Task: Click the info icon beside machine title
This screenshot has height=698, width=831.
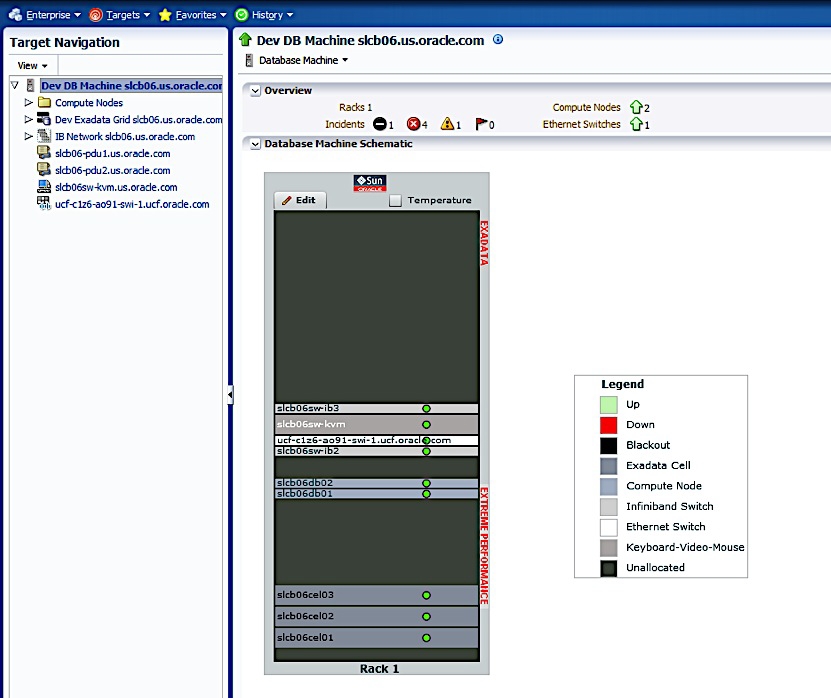Action: pyautogui.click(x=498, y=40)
